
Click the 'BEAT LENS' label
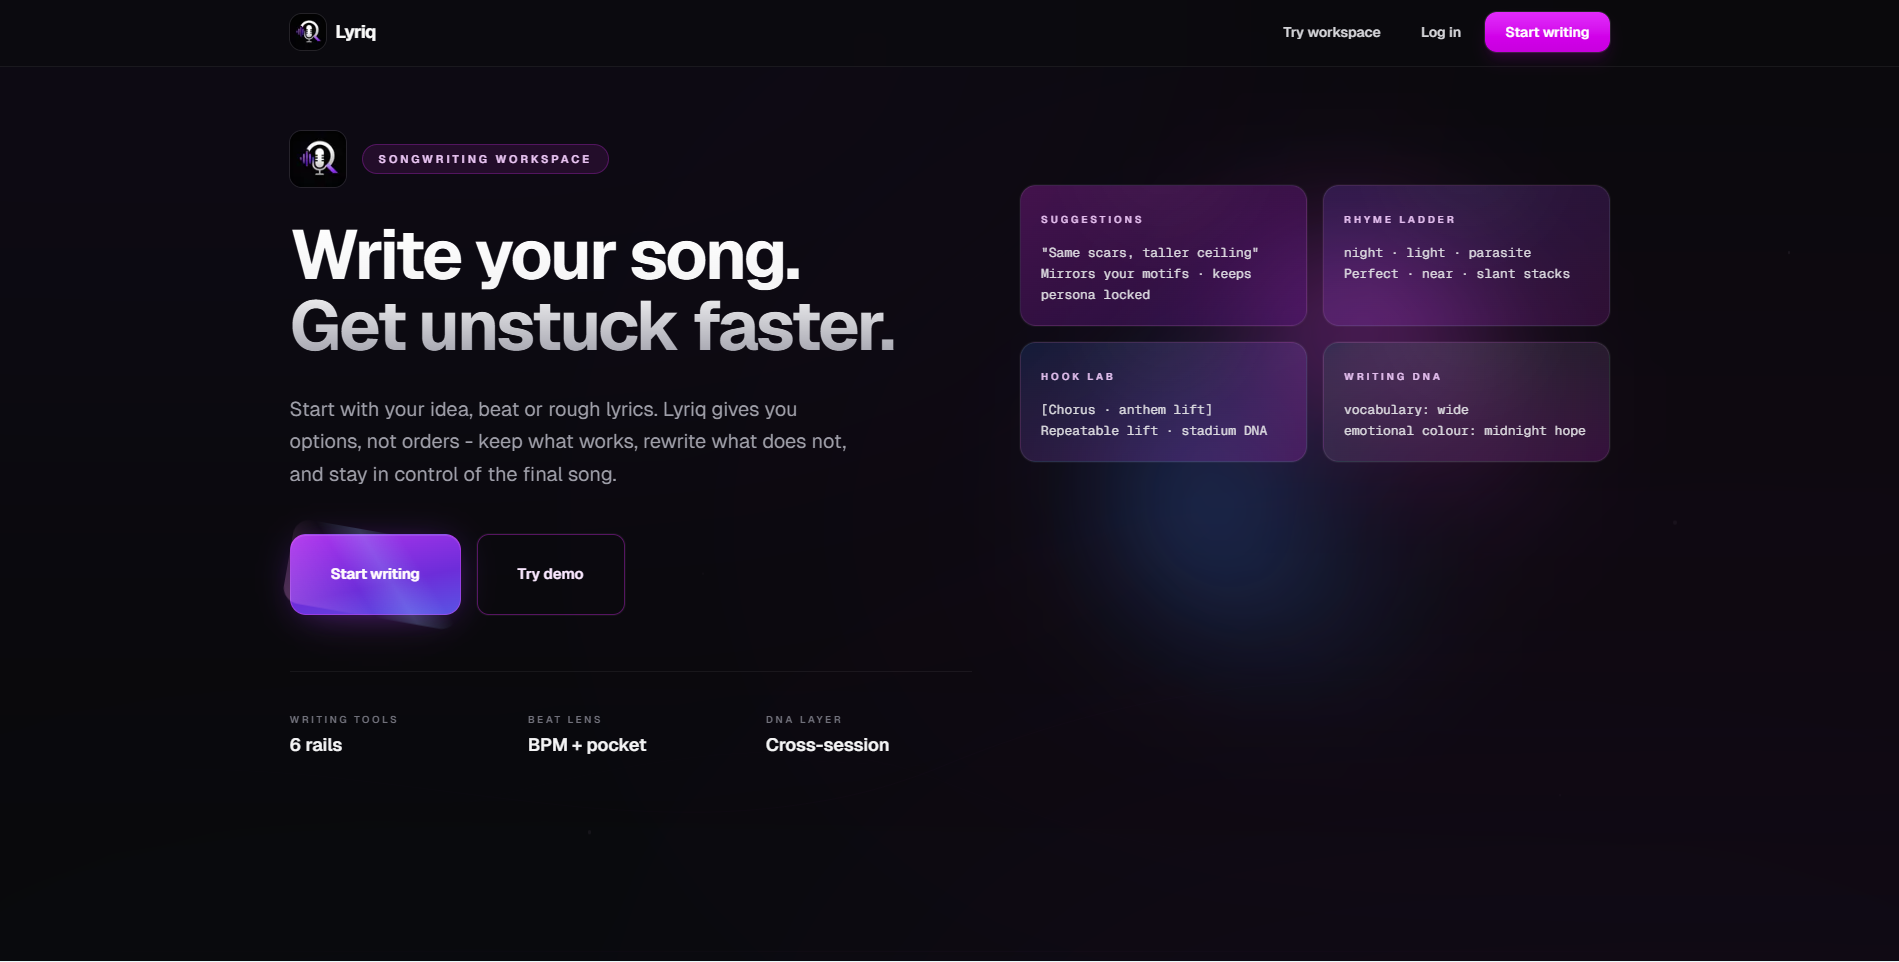pyautogui.click(x=565, y=720)
